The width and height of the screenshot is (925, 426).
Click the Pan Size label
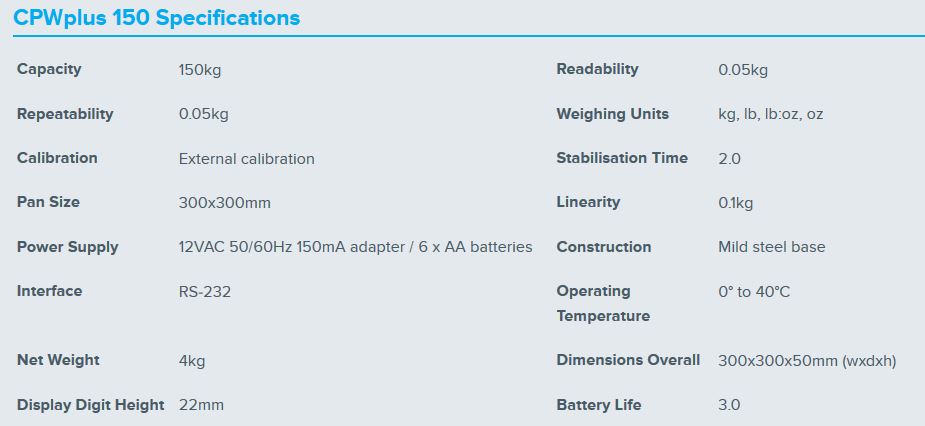[x=48, y=202]
